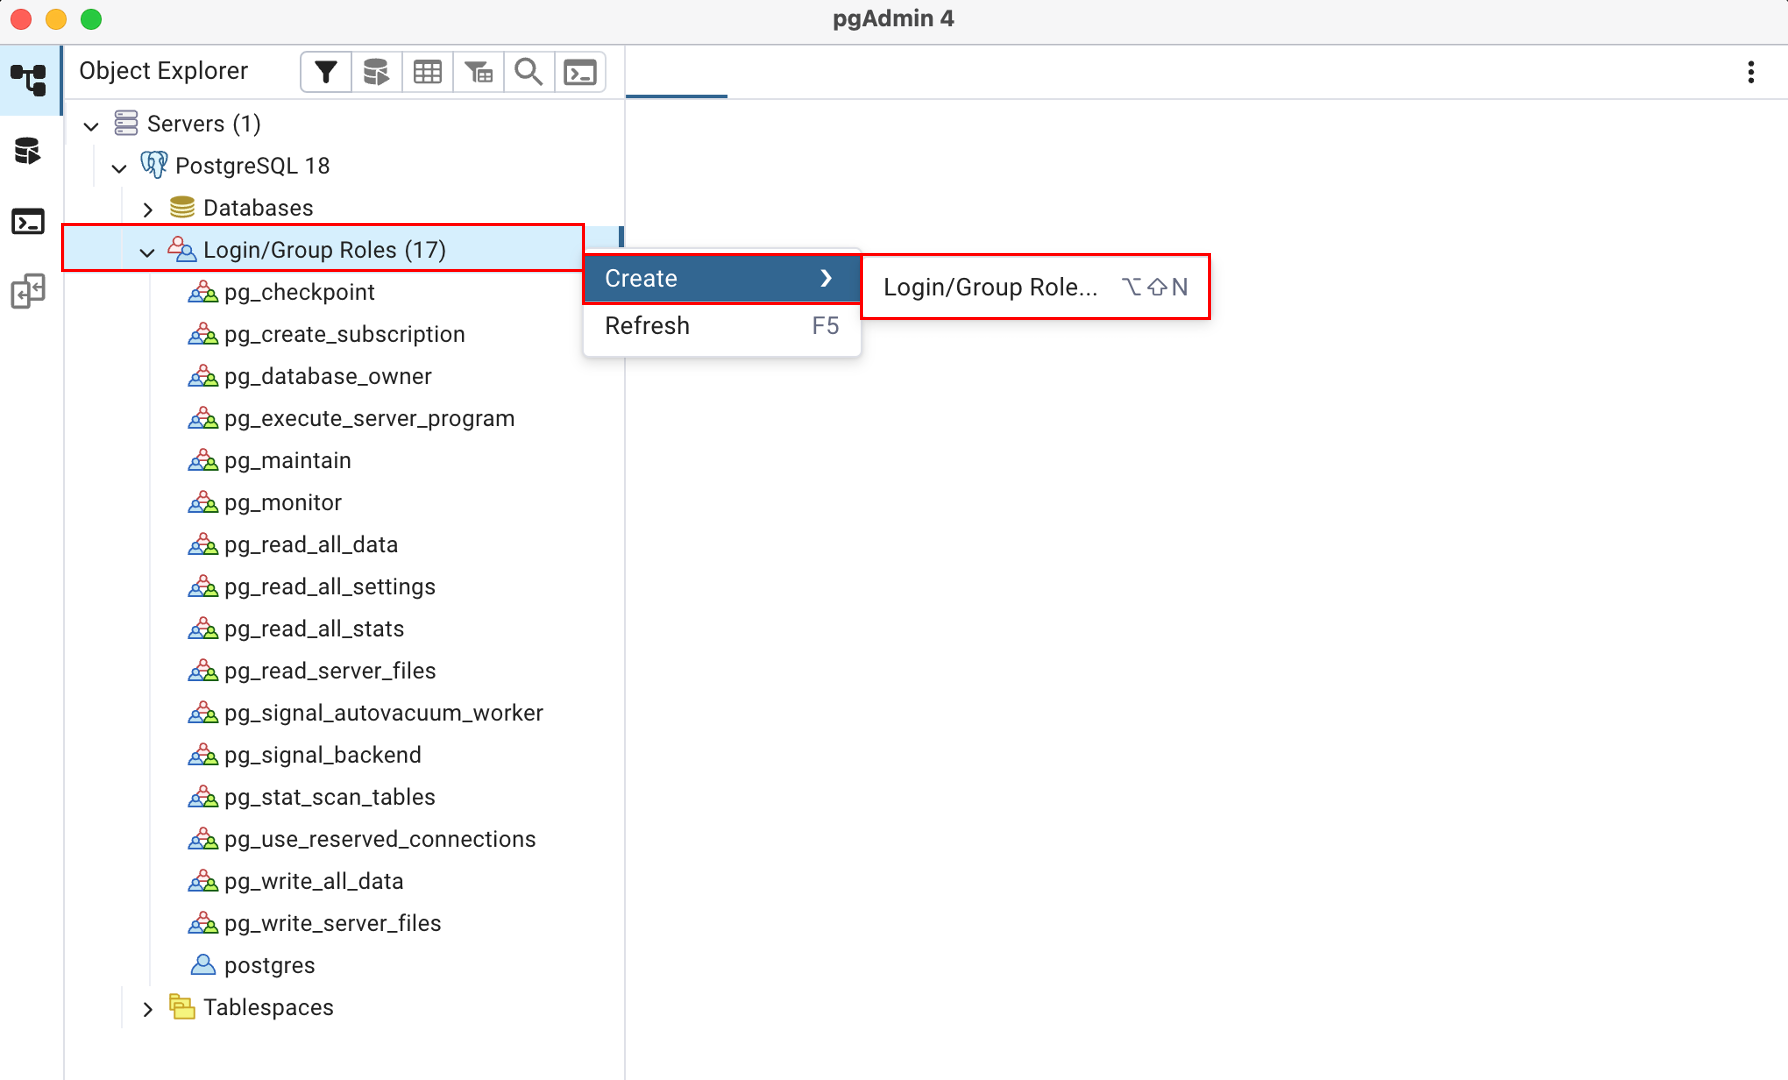Select the PostgreSQL 18 tree item

pyautogui.click(x=253, y=165)
